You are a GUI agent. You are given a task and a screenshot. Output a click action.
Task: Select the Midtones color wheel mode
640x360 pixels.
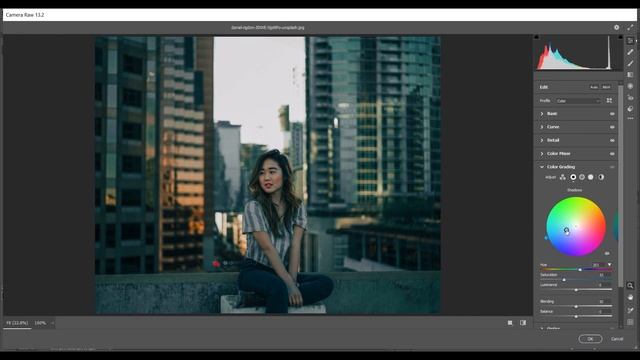(x=582, y=177)
